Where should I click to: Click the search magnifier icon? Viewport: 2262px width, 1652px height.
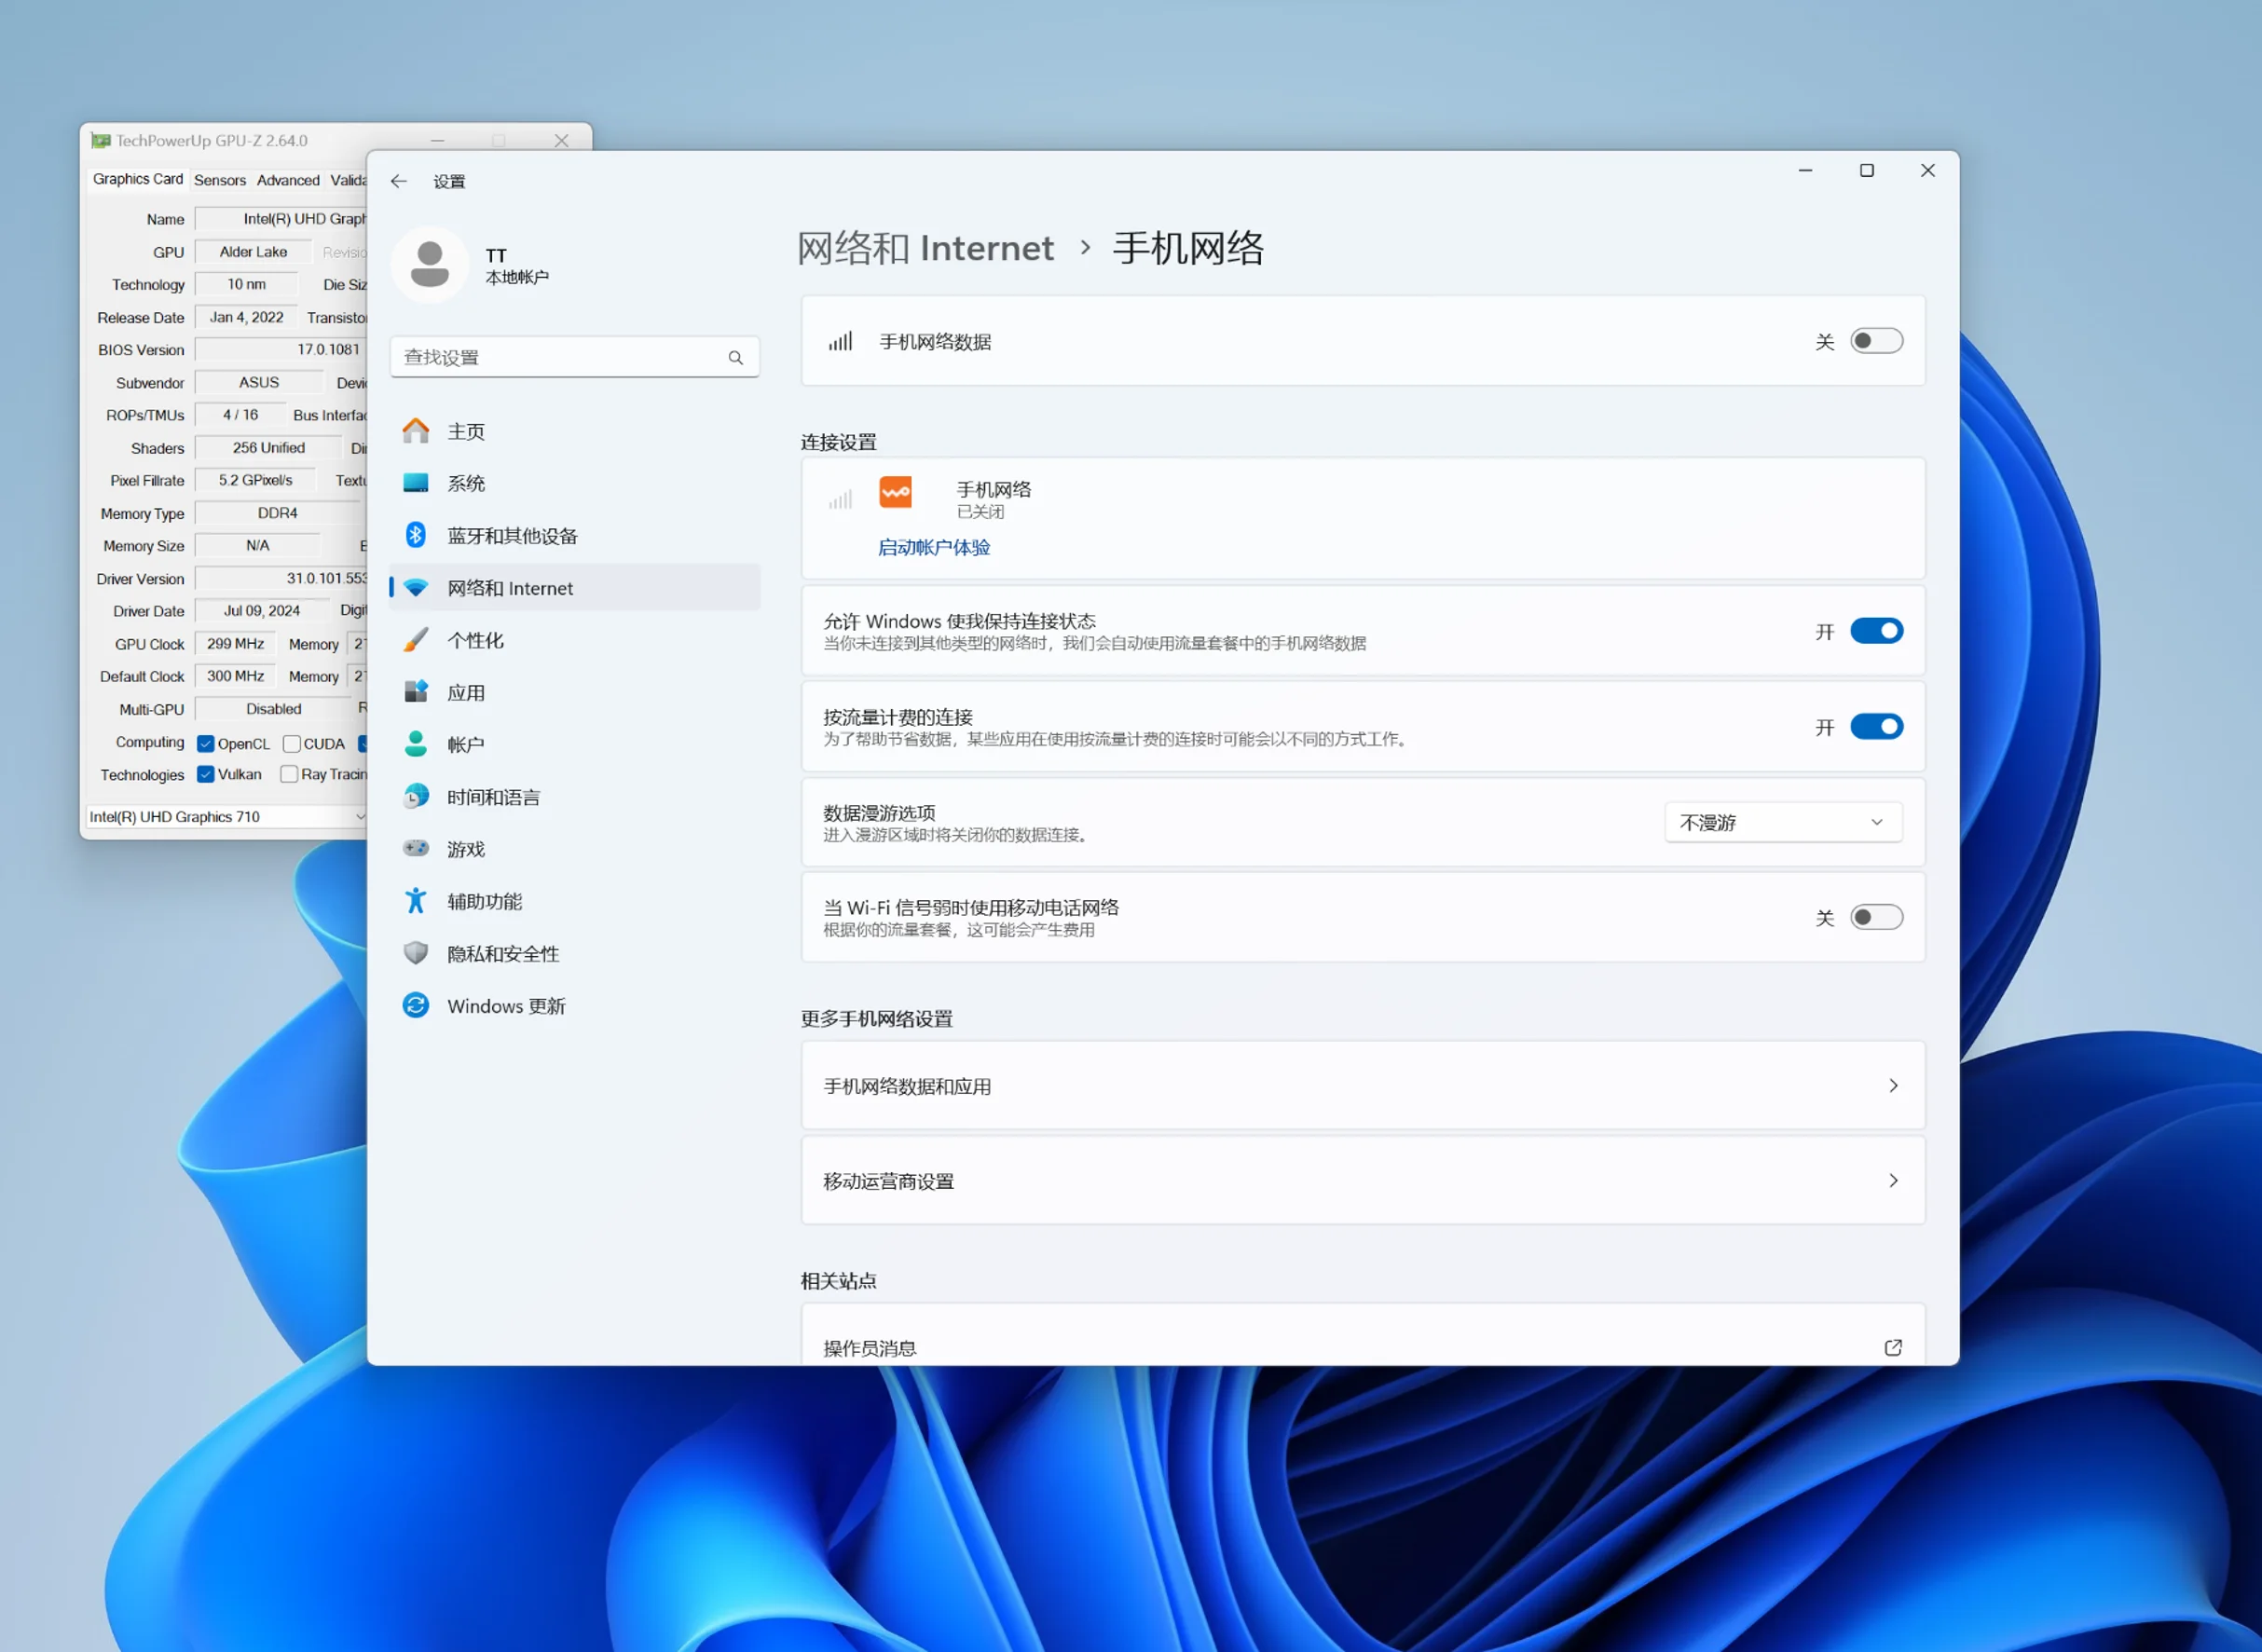point(736,357)
